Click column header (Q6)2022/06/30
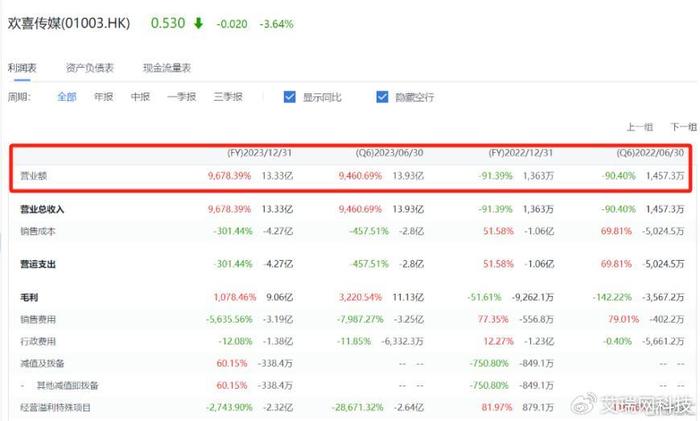Screen dimensions: 700x421 pos(650,153)
